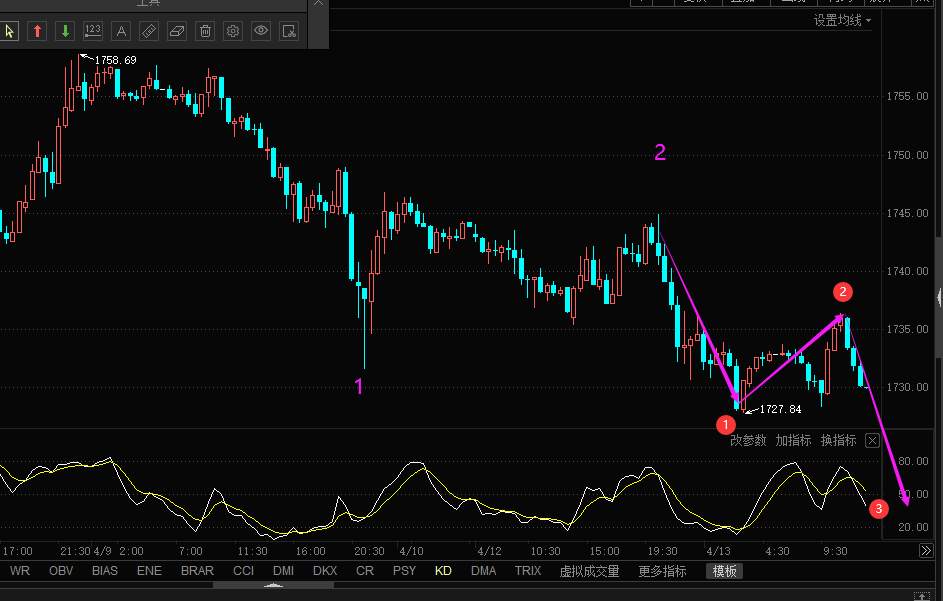Click the 模板 template button
Screen dimensions: 943x601
click(724, 571)
